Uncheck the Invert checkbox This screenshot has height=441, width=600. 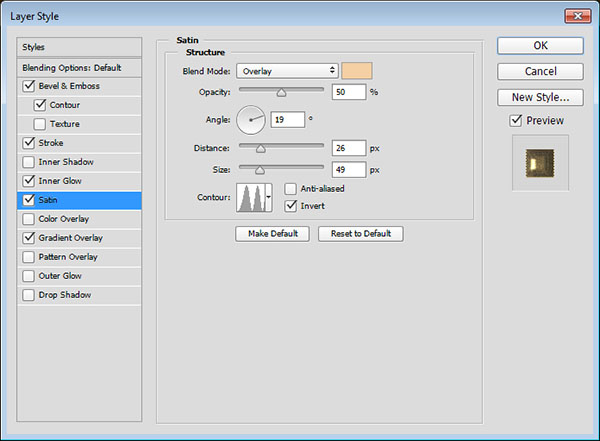point(290,206)
